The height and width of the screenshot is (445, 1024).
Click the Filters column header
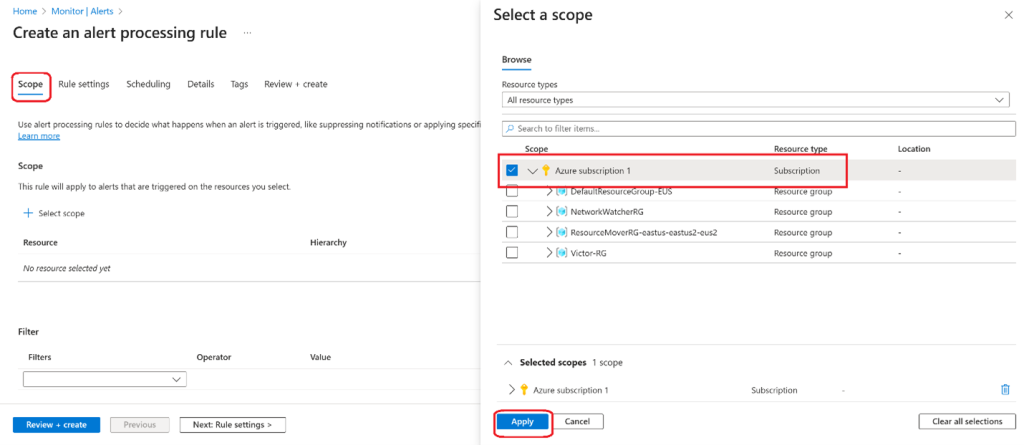[40, 357]
